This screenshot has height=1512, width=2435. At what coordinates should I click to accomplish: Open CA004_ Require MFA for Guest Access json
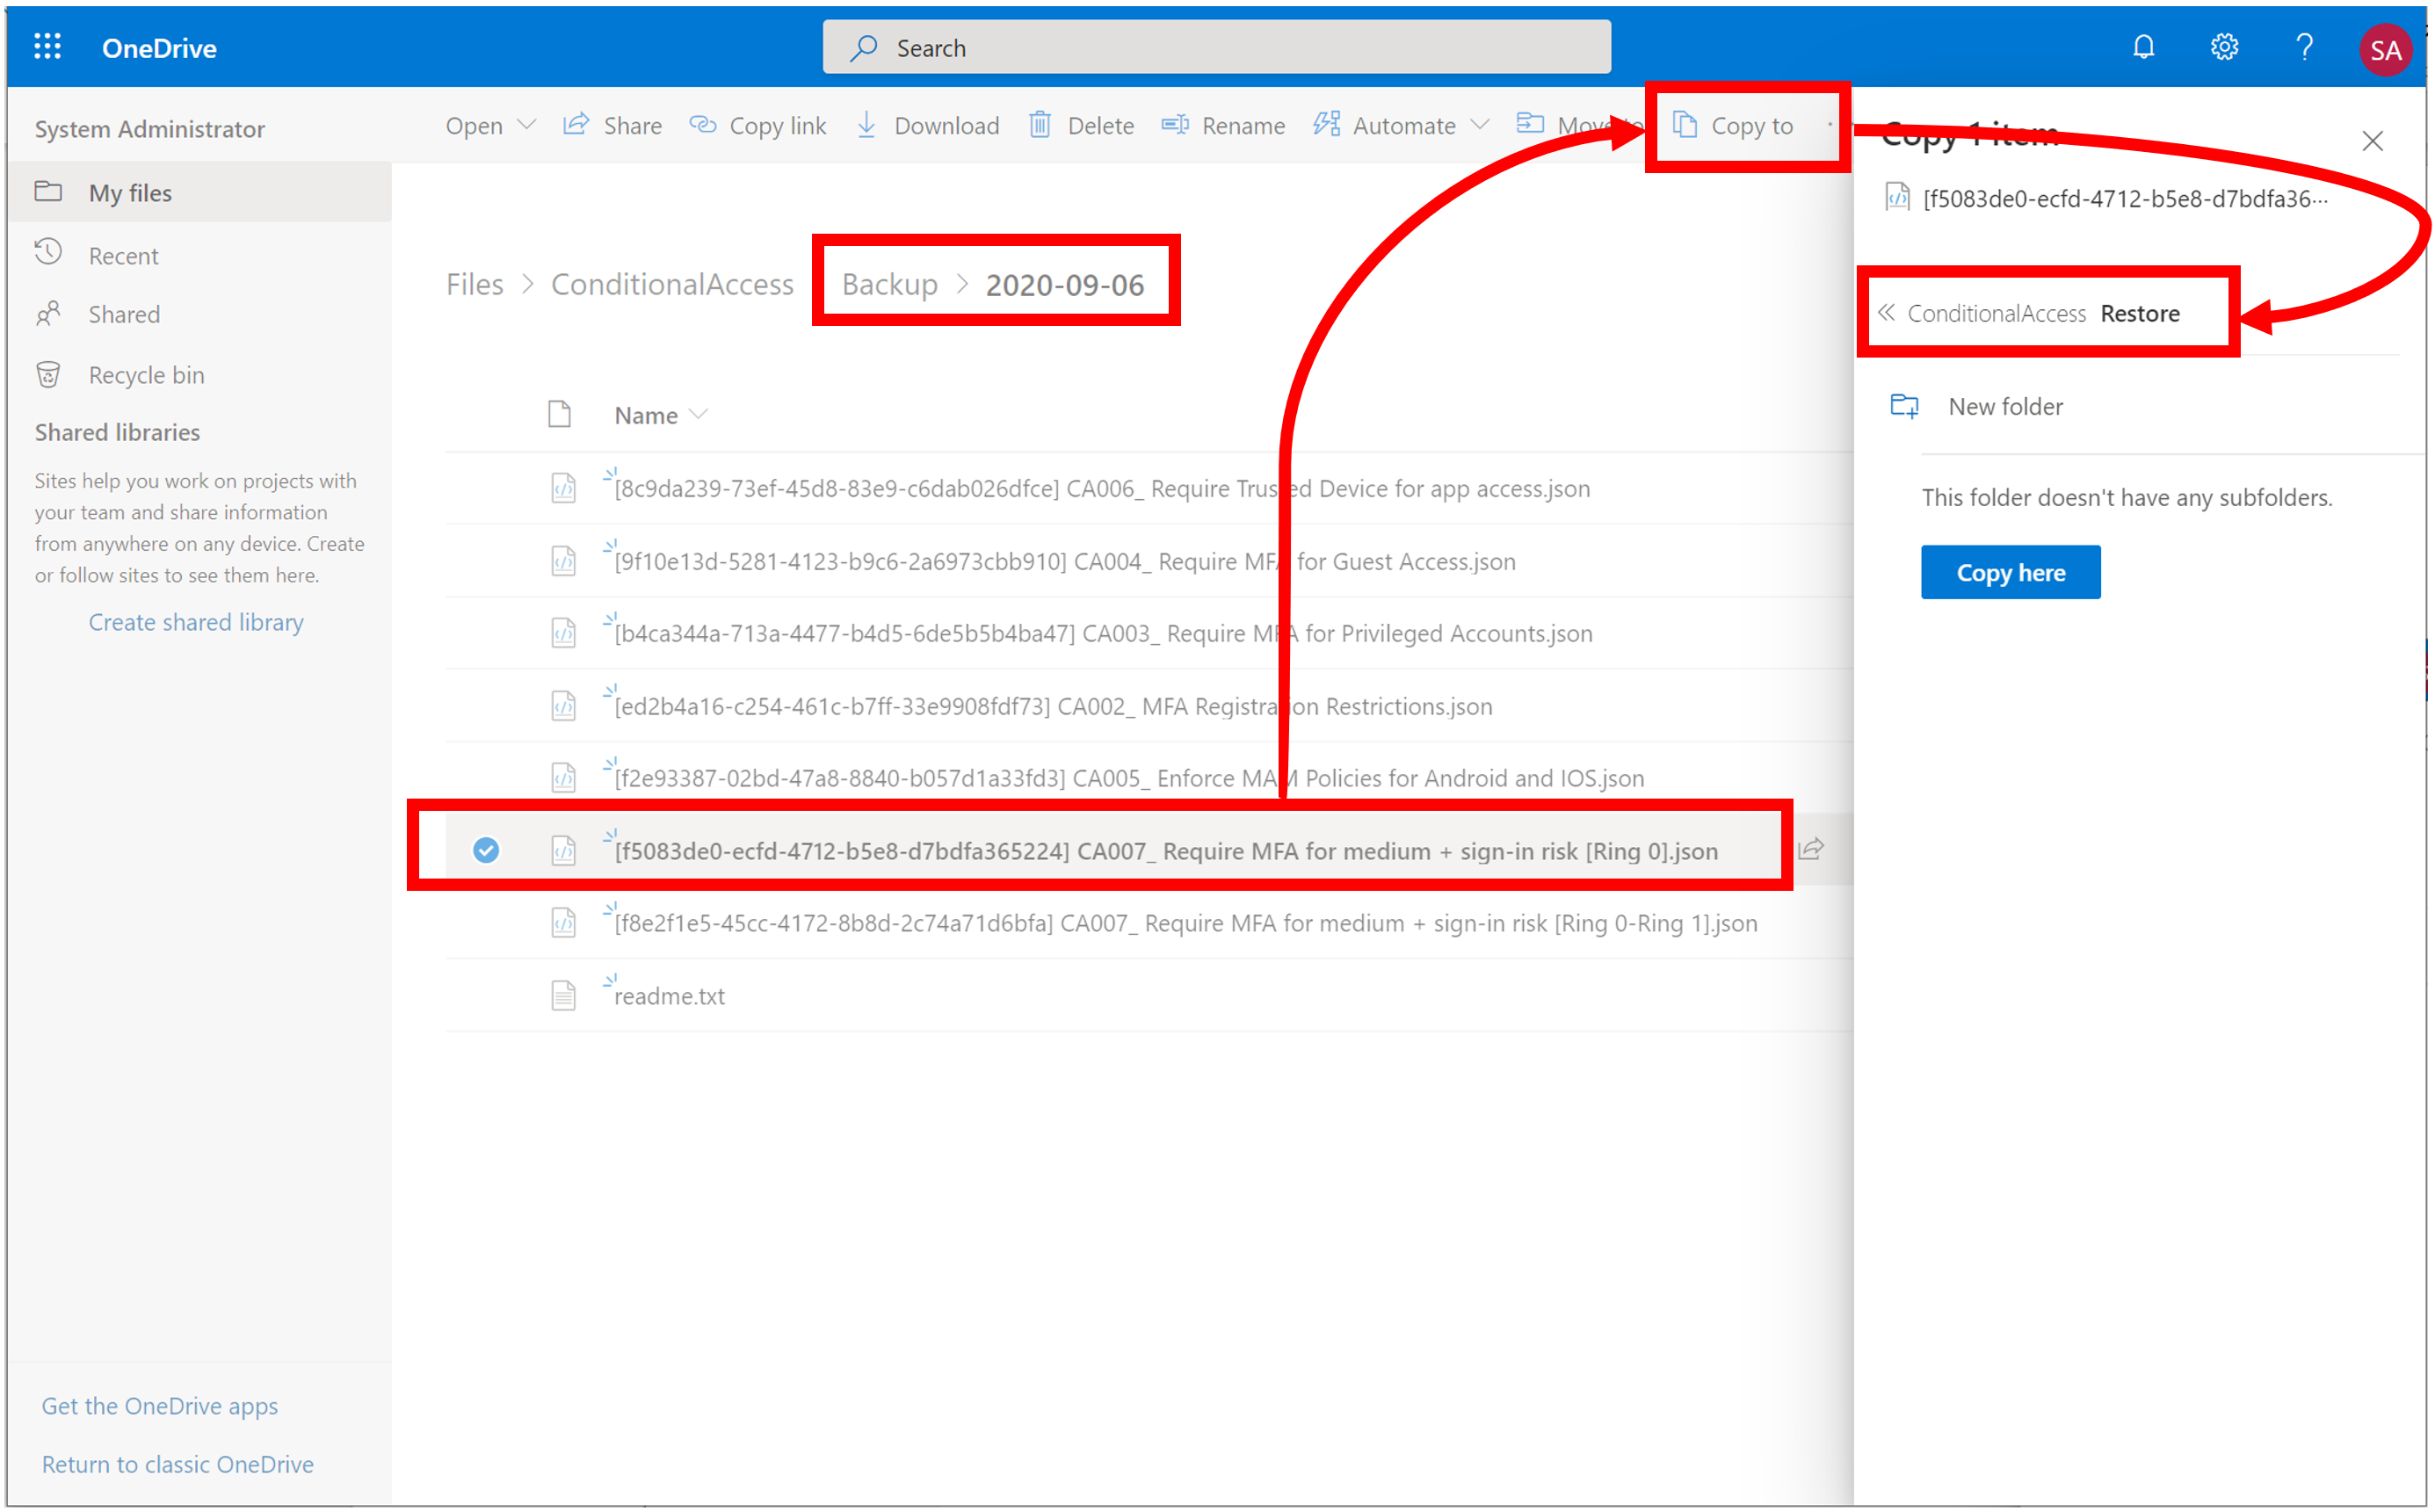tap(1065, 562)
